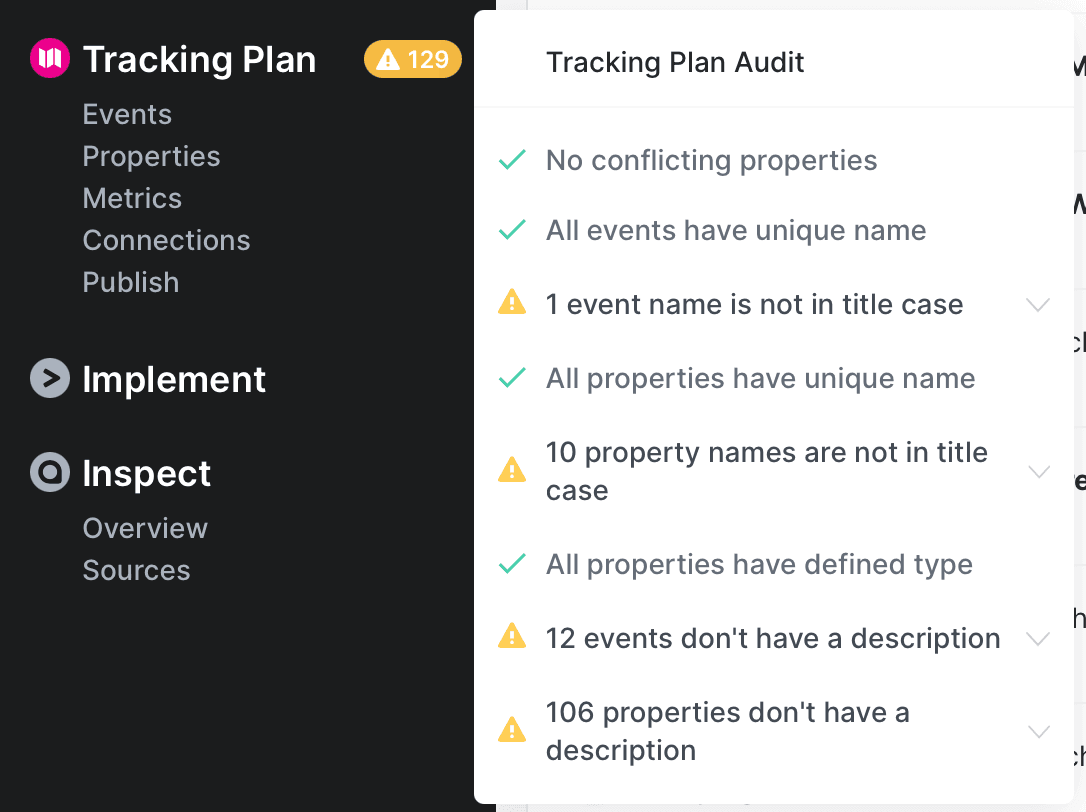
Task: Click the Inspect target icon
Action: coord(48,472)
